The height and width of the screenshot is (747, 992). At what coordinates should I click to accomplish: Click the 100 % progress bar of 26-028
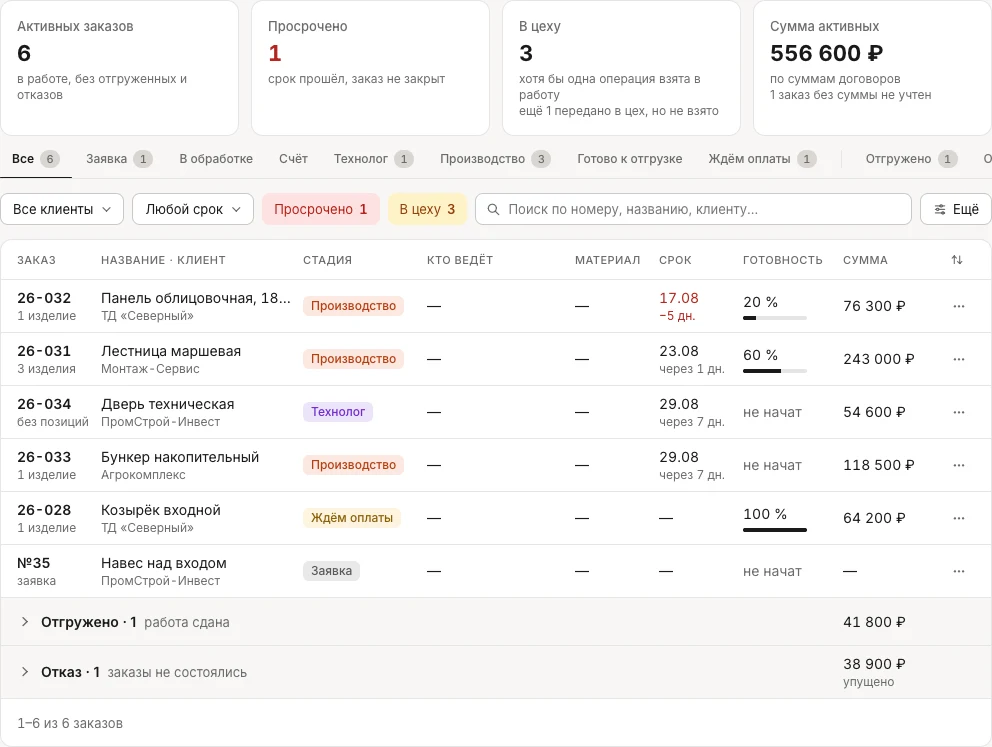point(775,529)
